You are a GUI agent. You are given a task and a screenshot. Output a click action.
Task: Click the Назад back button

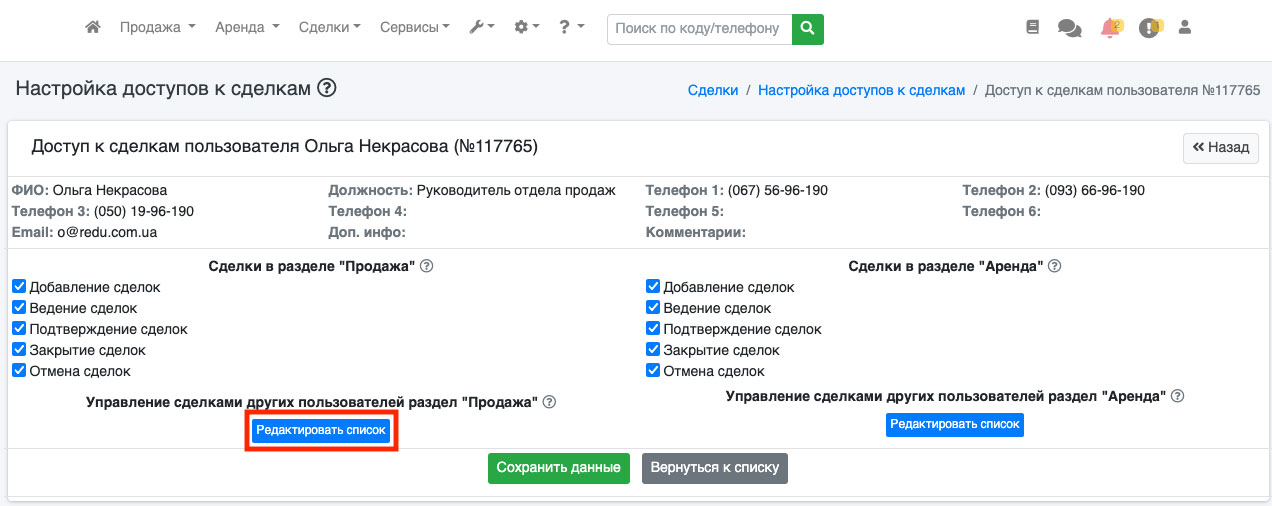coord(1220,147)
